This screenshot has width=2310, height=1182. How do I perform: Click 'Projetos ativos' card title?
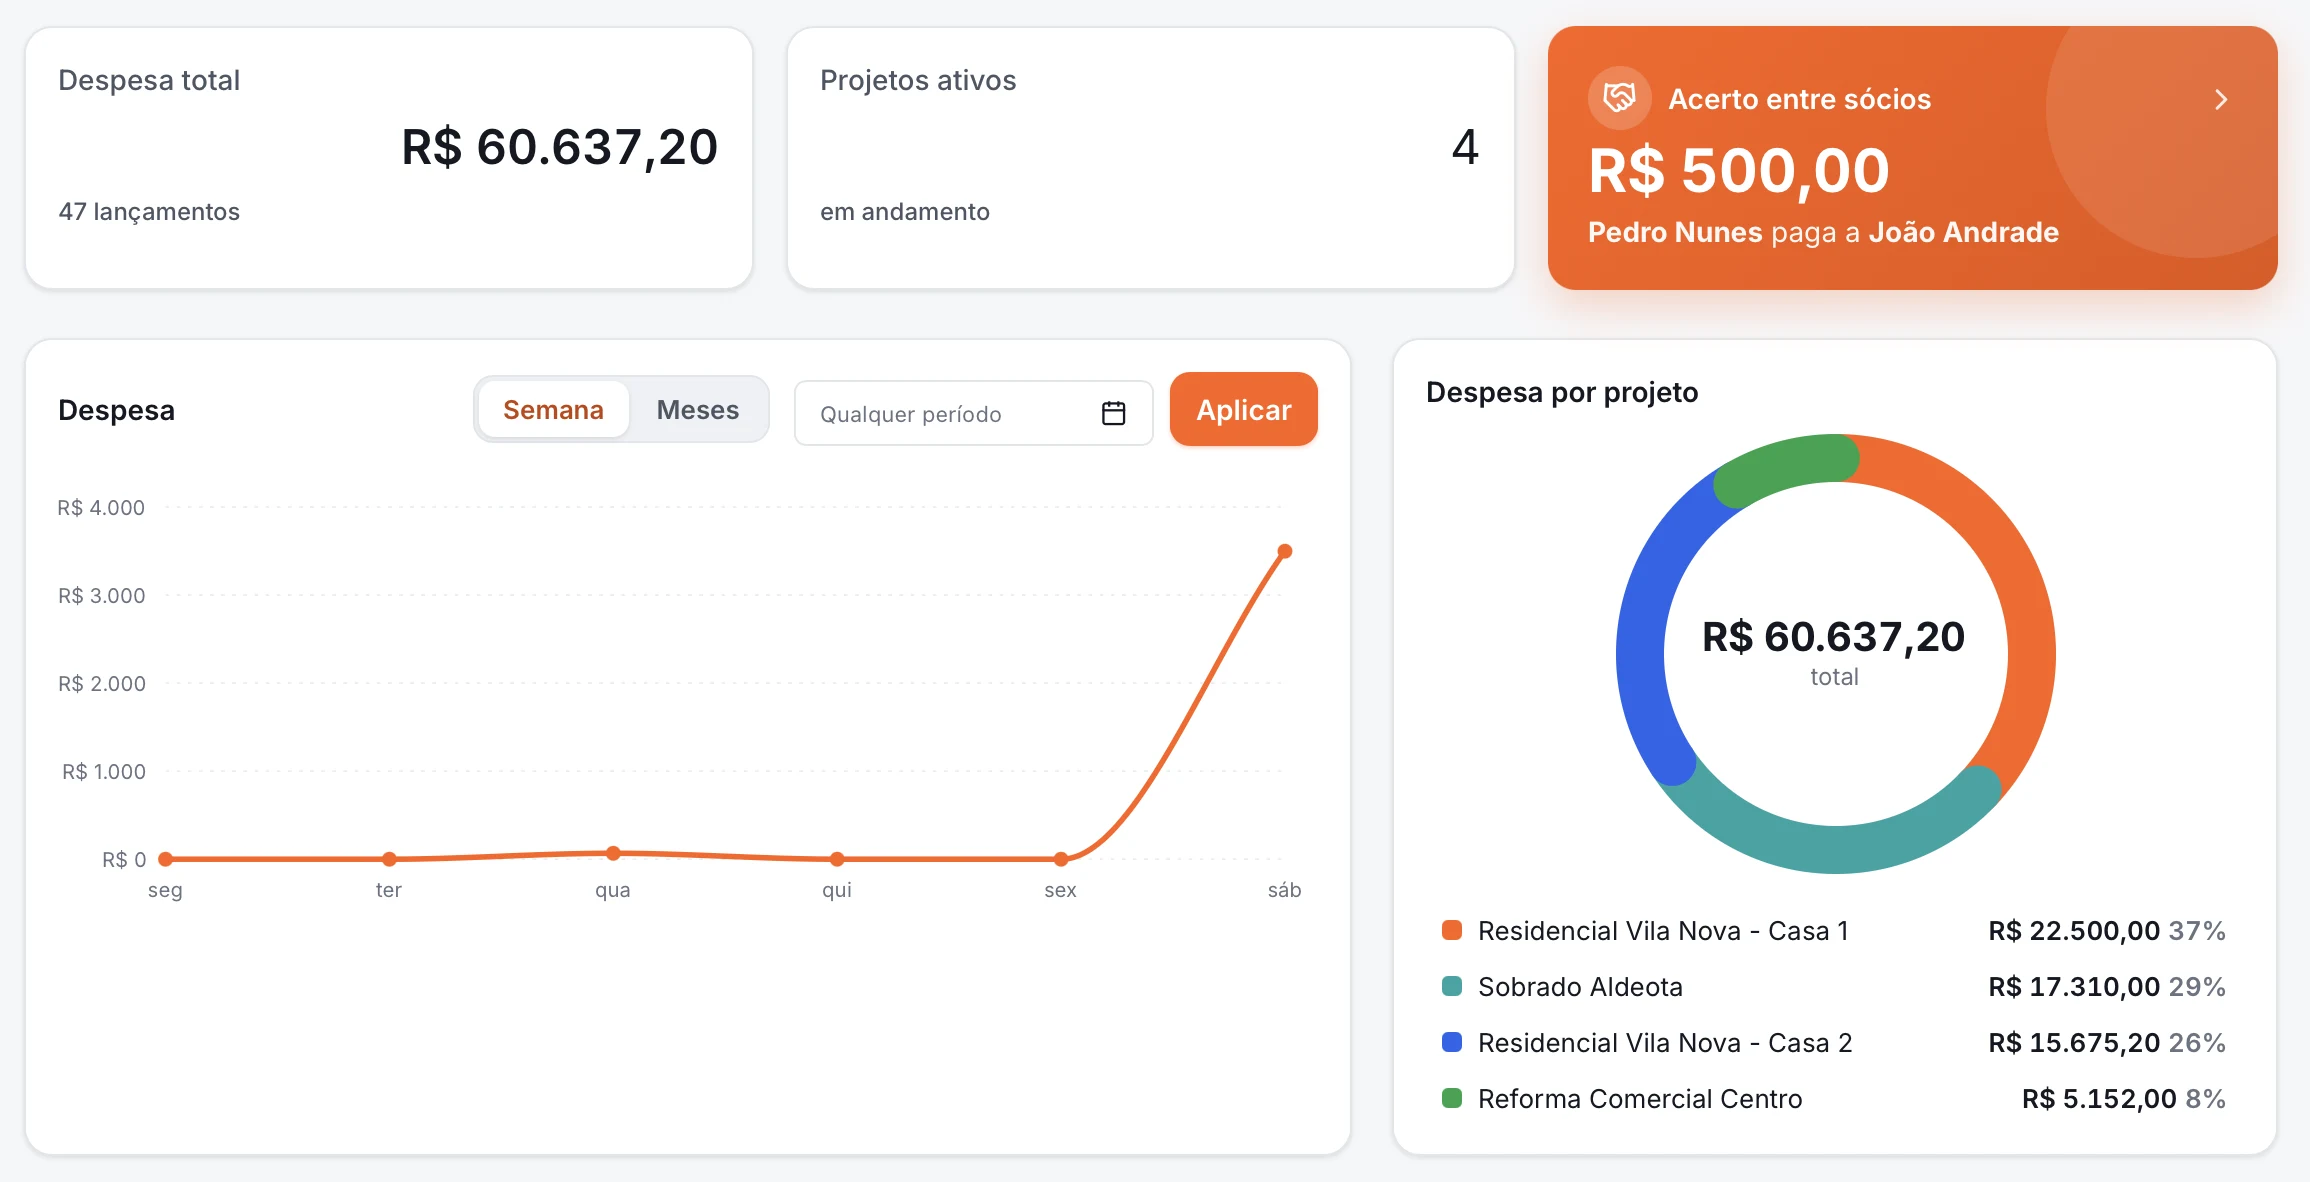pyautogui.click(x=918, y=80)
